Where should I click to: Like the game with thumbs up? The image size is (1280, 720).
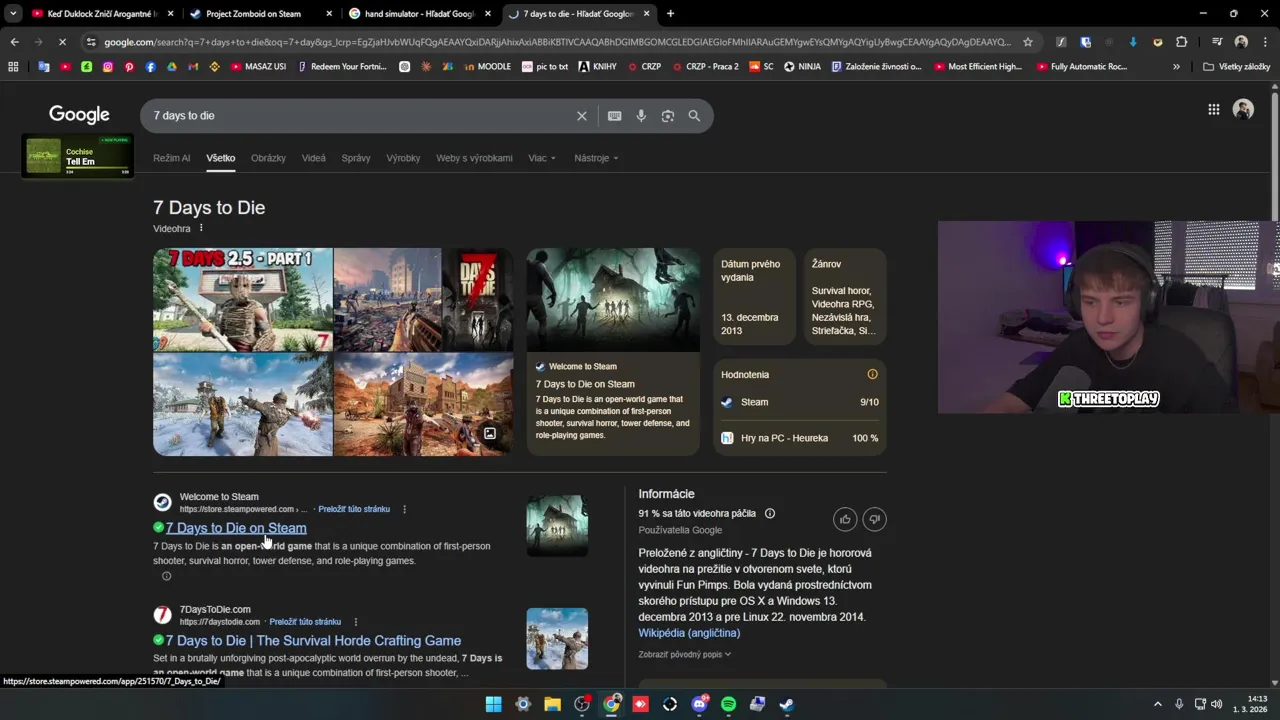[x=845, y=519]
